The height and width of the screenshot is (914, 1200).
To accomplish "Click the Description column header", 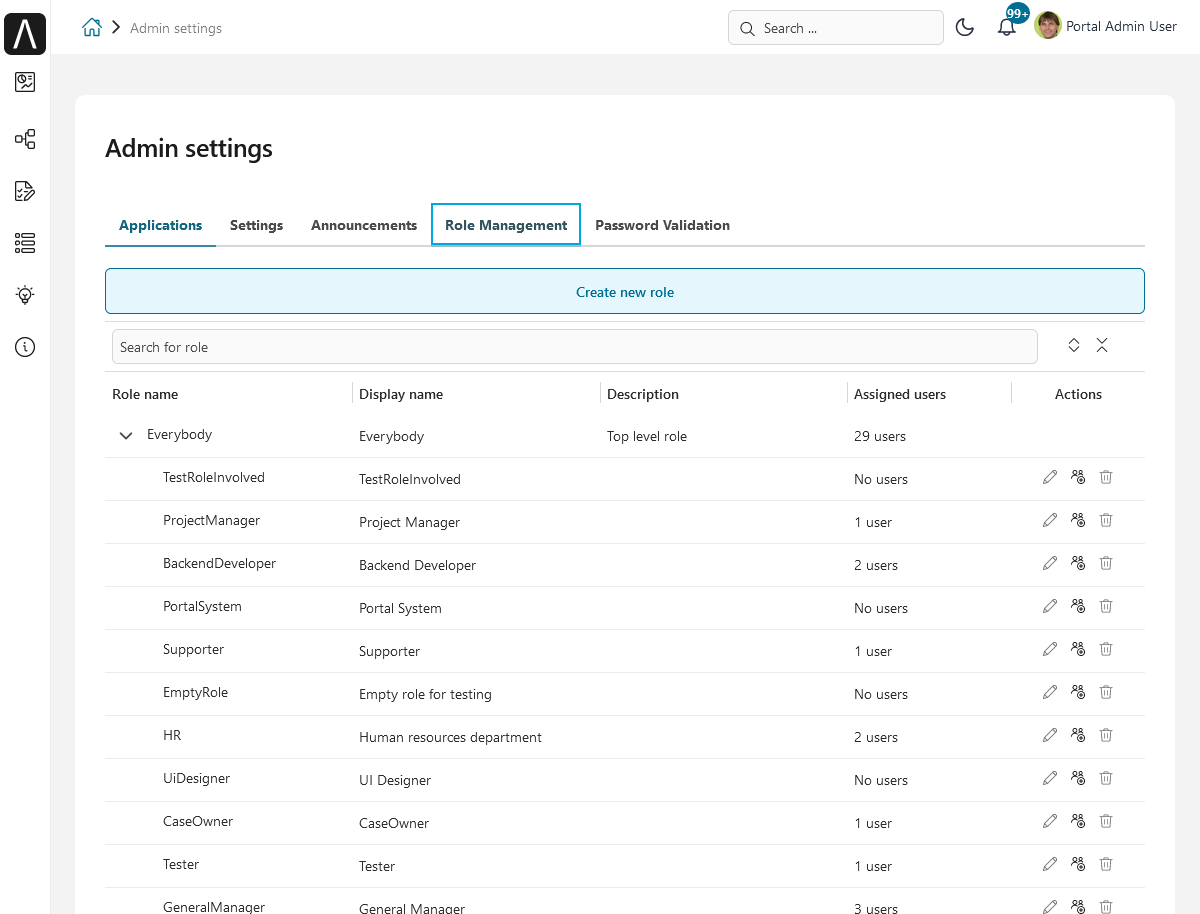I will 643,394.
